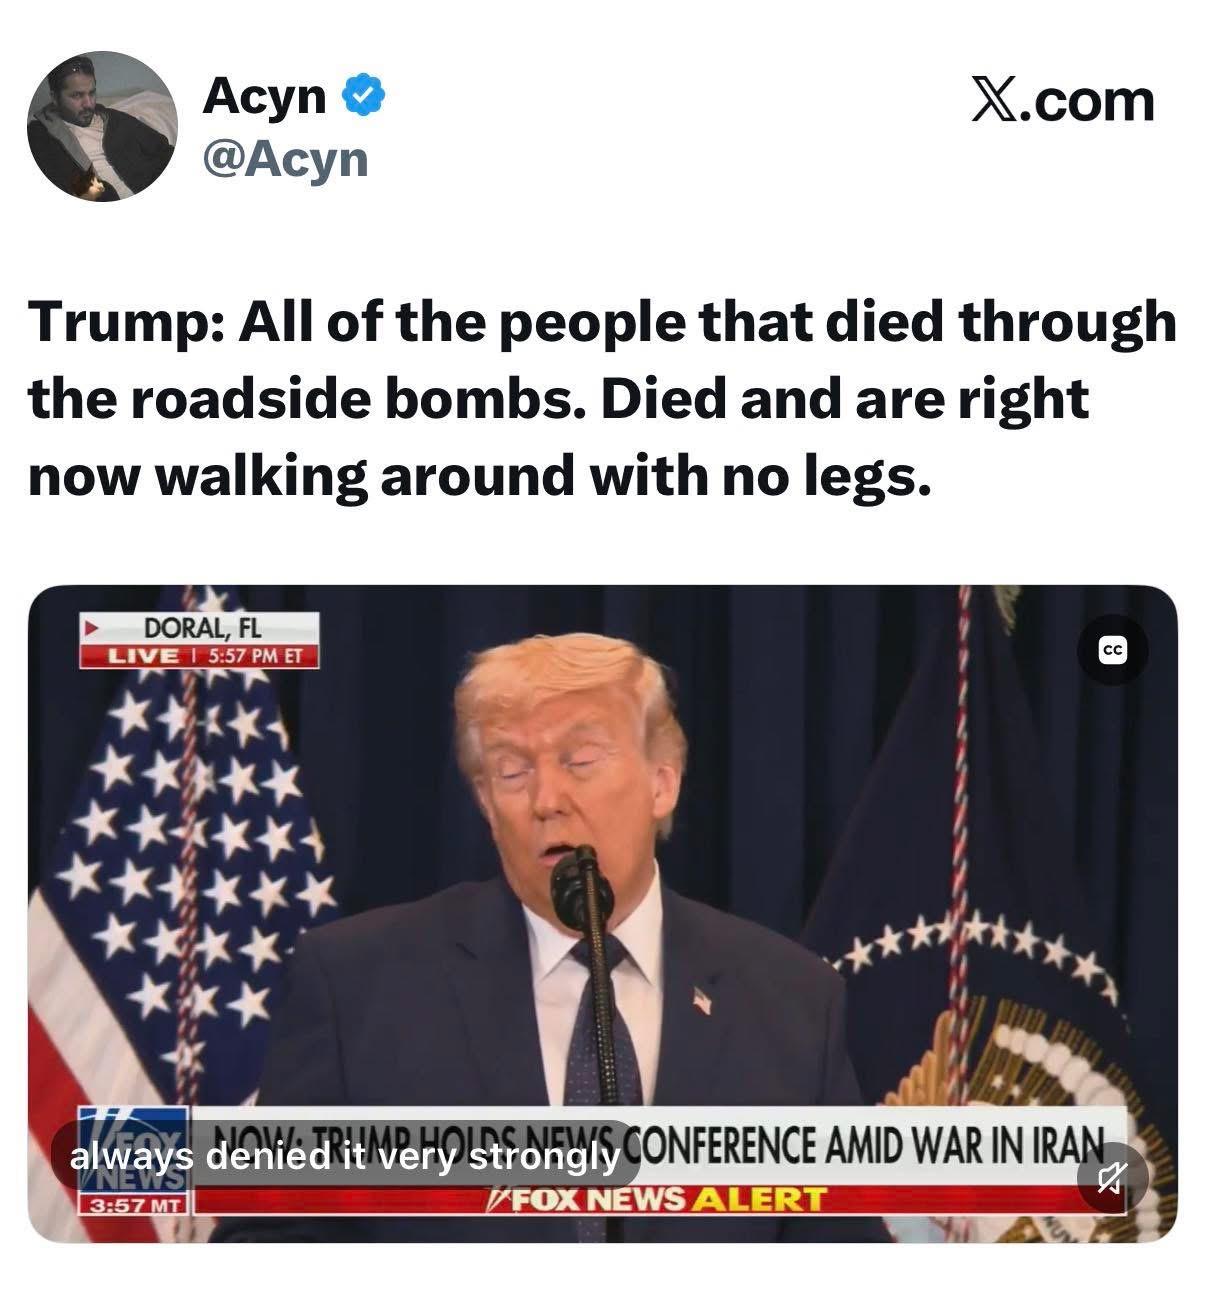Click the 'CONFERENCE AMID WAR IN IRAN' chyron
The height and width of the screenshot is (1313, 1206).
click(870, 1144)
